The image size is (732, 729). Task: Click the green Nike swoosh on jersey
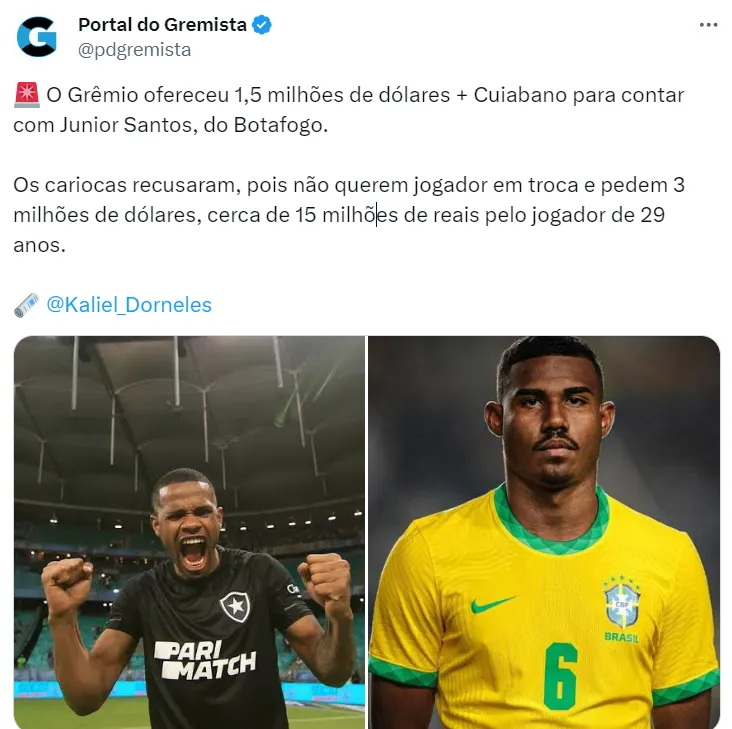[492, 604]
